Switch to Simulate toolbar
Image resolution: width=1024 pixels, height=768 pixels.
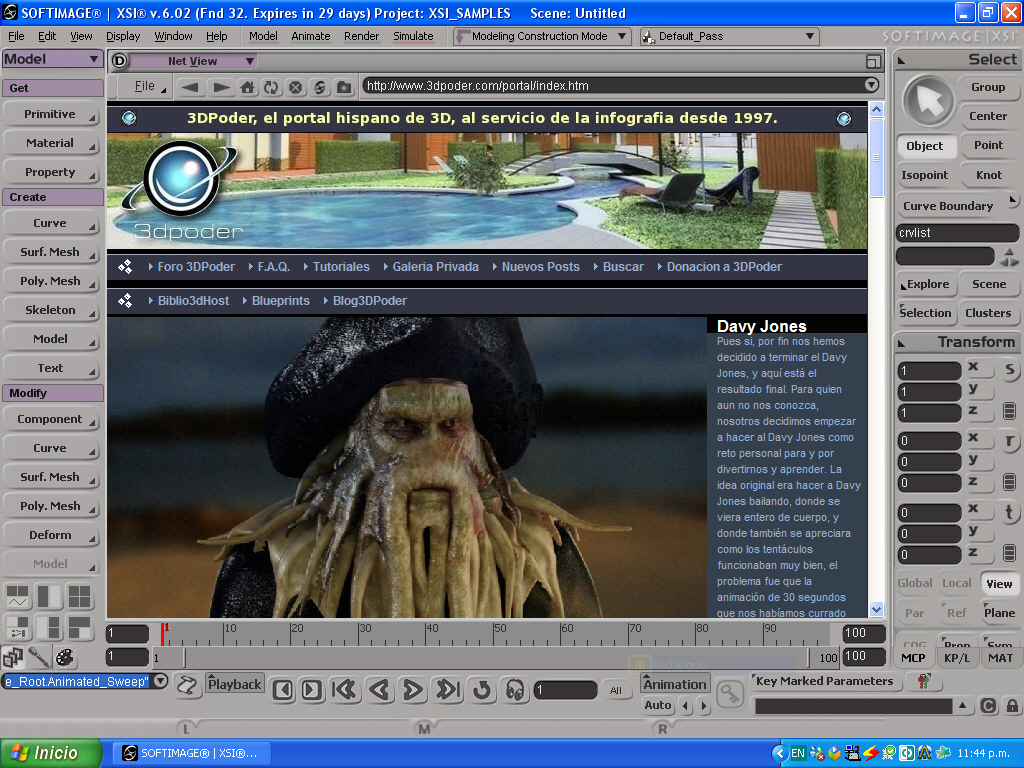[413, 37]
